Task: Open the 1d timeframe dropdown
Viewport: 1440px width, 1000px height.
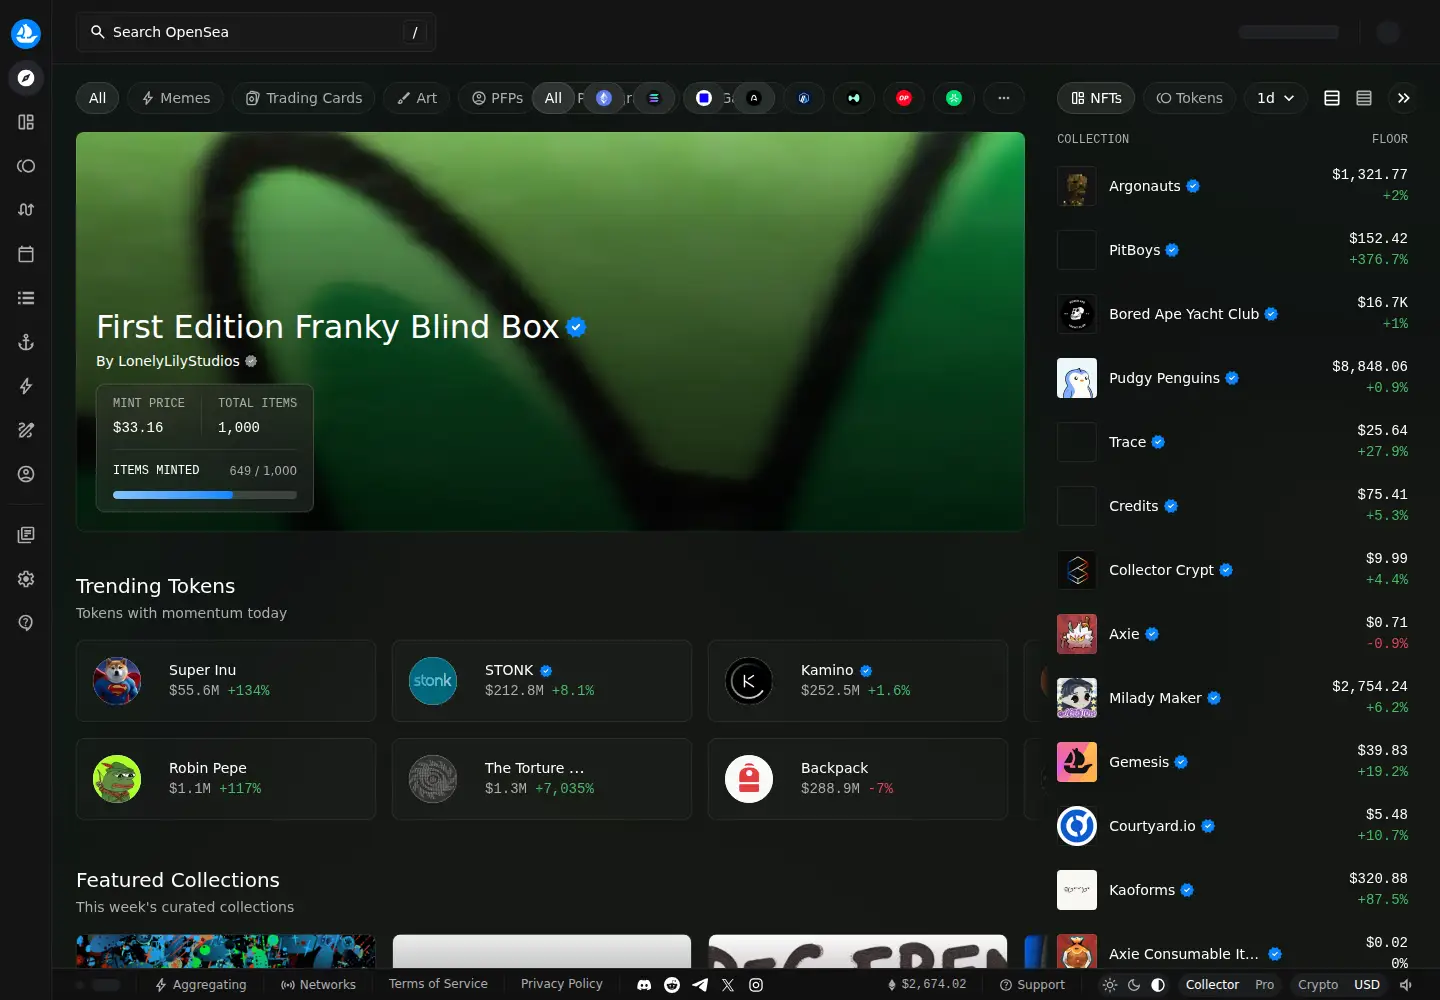Action: [1276, 98]
